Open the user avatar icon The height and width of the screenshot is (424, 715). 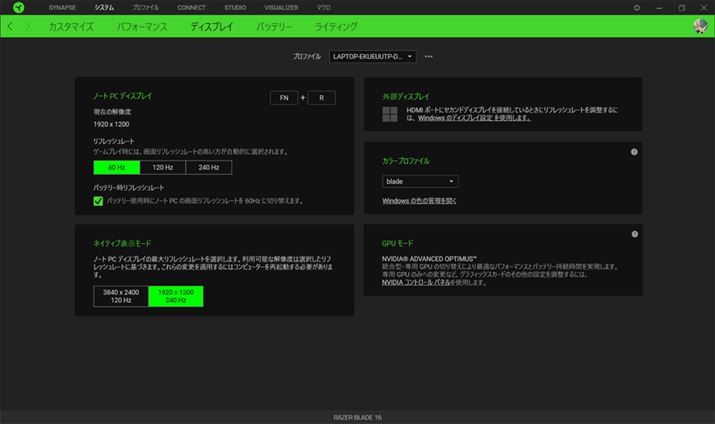pyautogui.click(x=700, y=26)
